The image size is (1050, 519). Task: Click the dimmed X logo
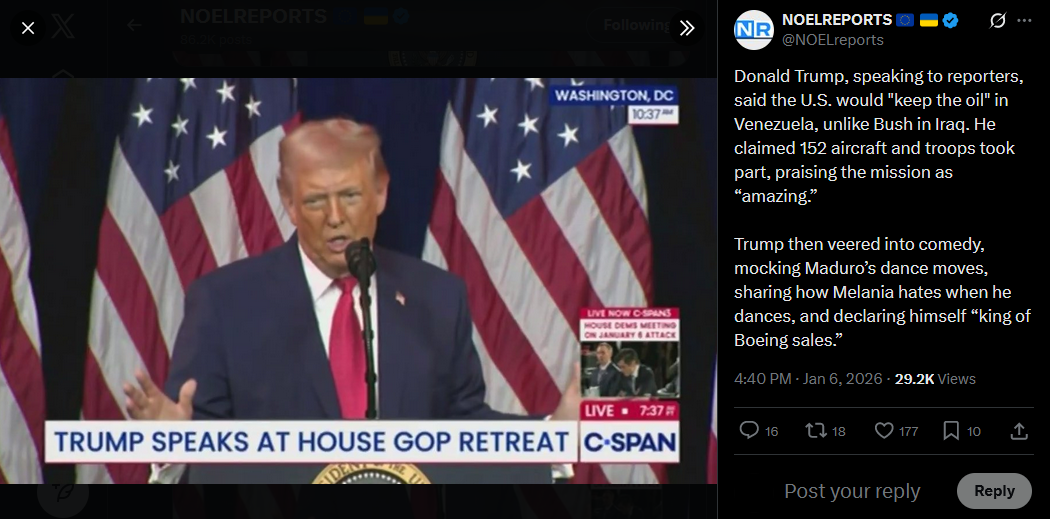[x=63, y=26]
